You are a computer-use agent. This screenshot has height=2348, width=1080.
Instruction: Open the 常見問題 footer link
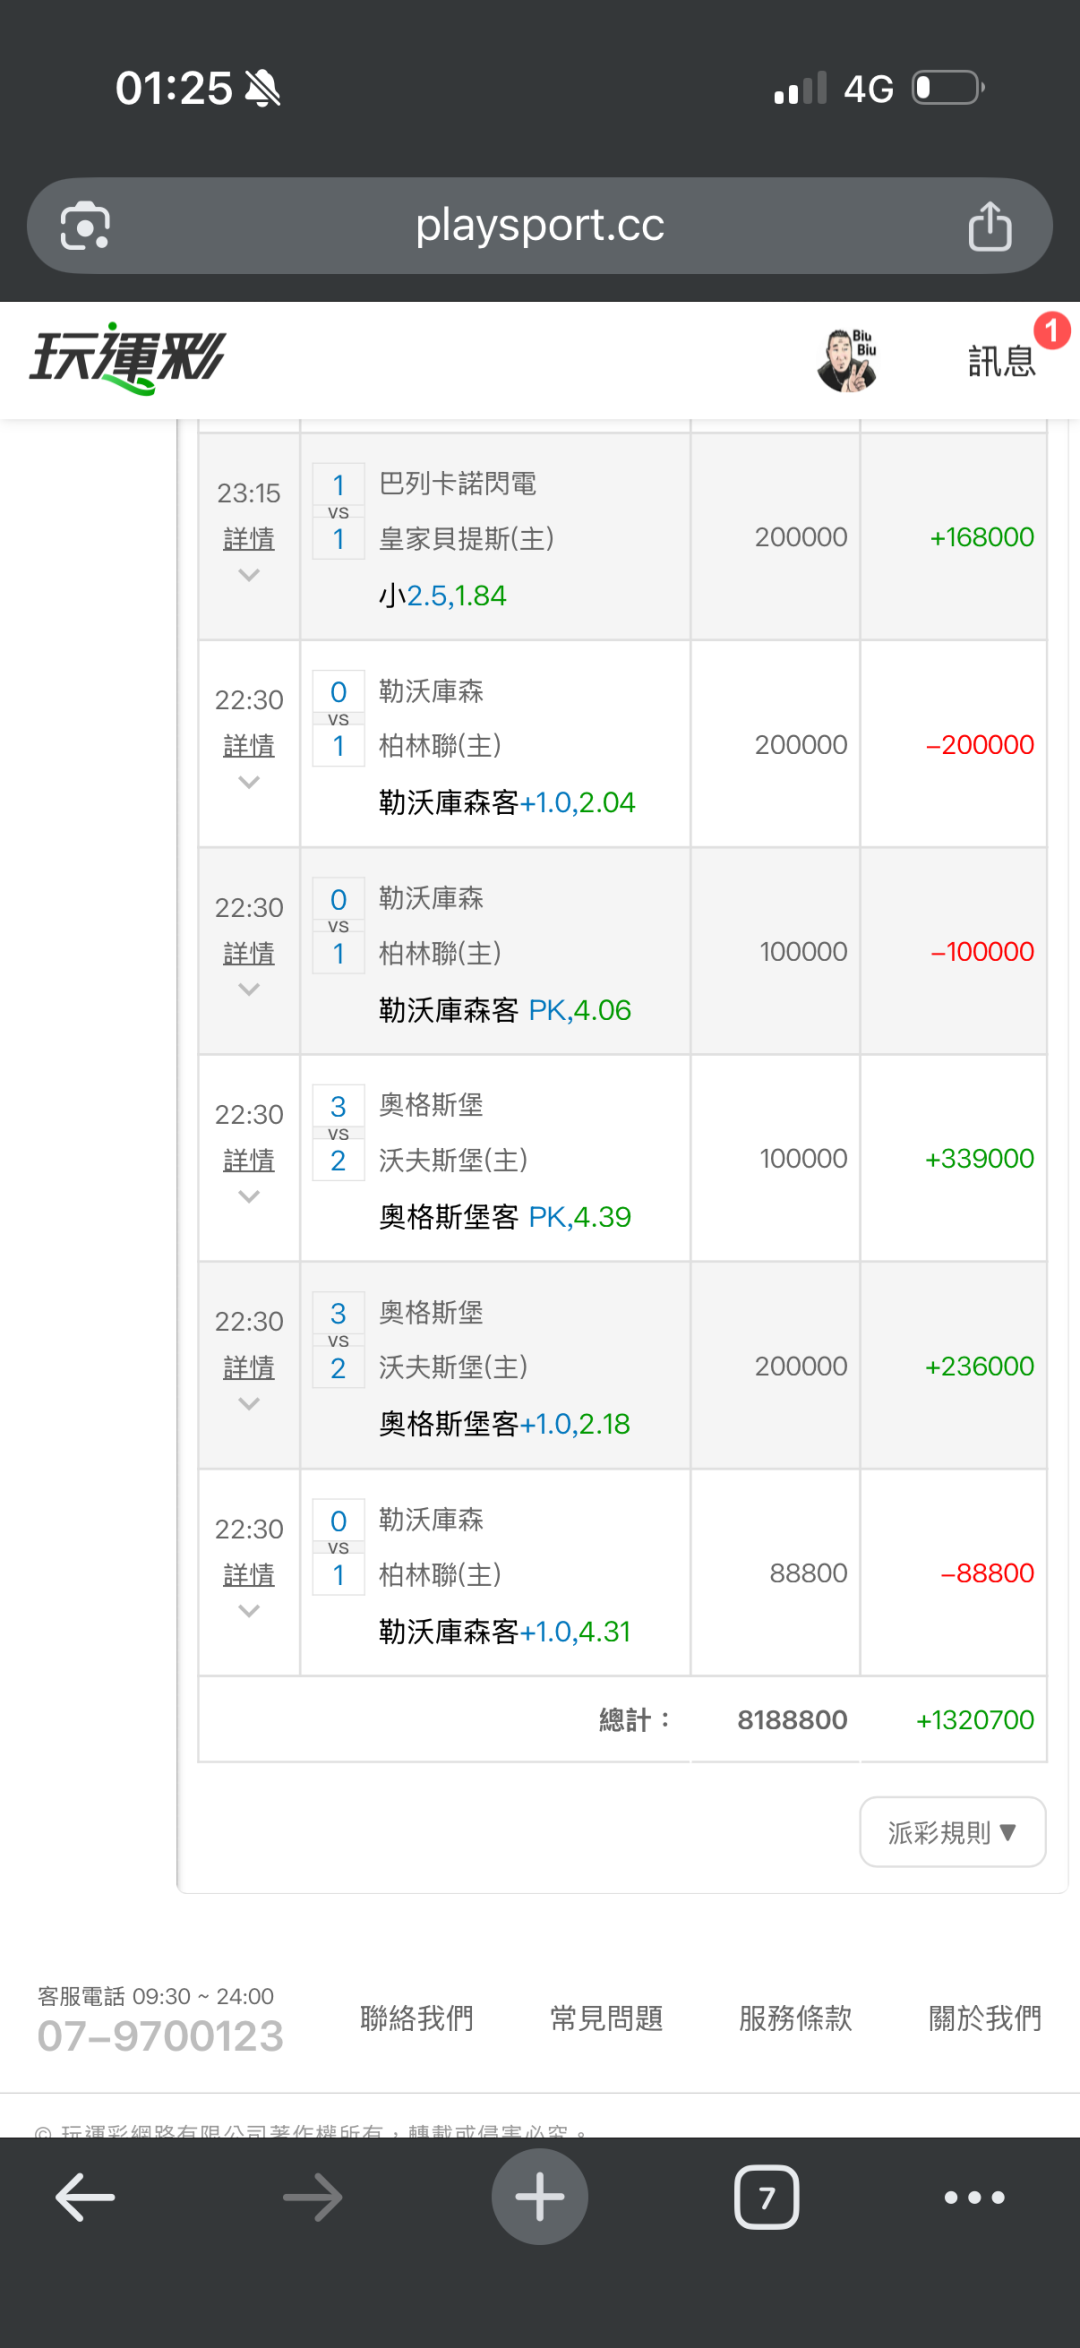(606, 2018)
